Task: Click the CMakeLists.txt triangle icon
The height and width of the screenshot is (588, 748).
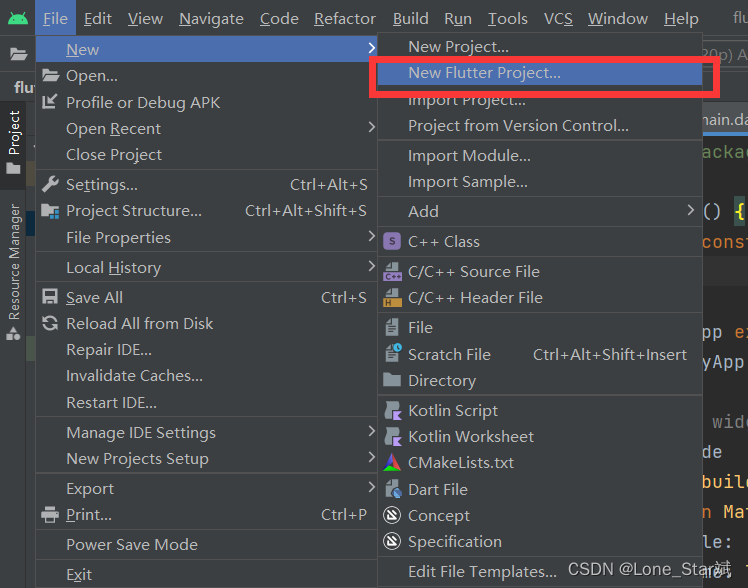Action: (392, 463)
